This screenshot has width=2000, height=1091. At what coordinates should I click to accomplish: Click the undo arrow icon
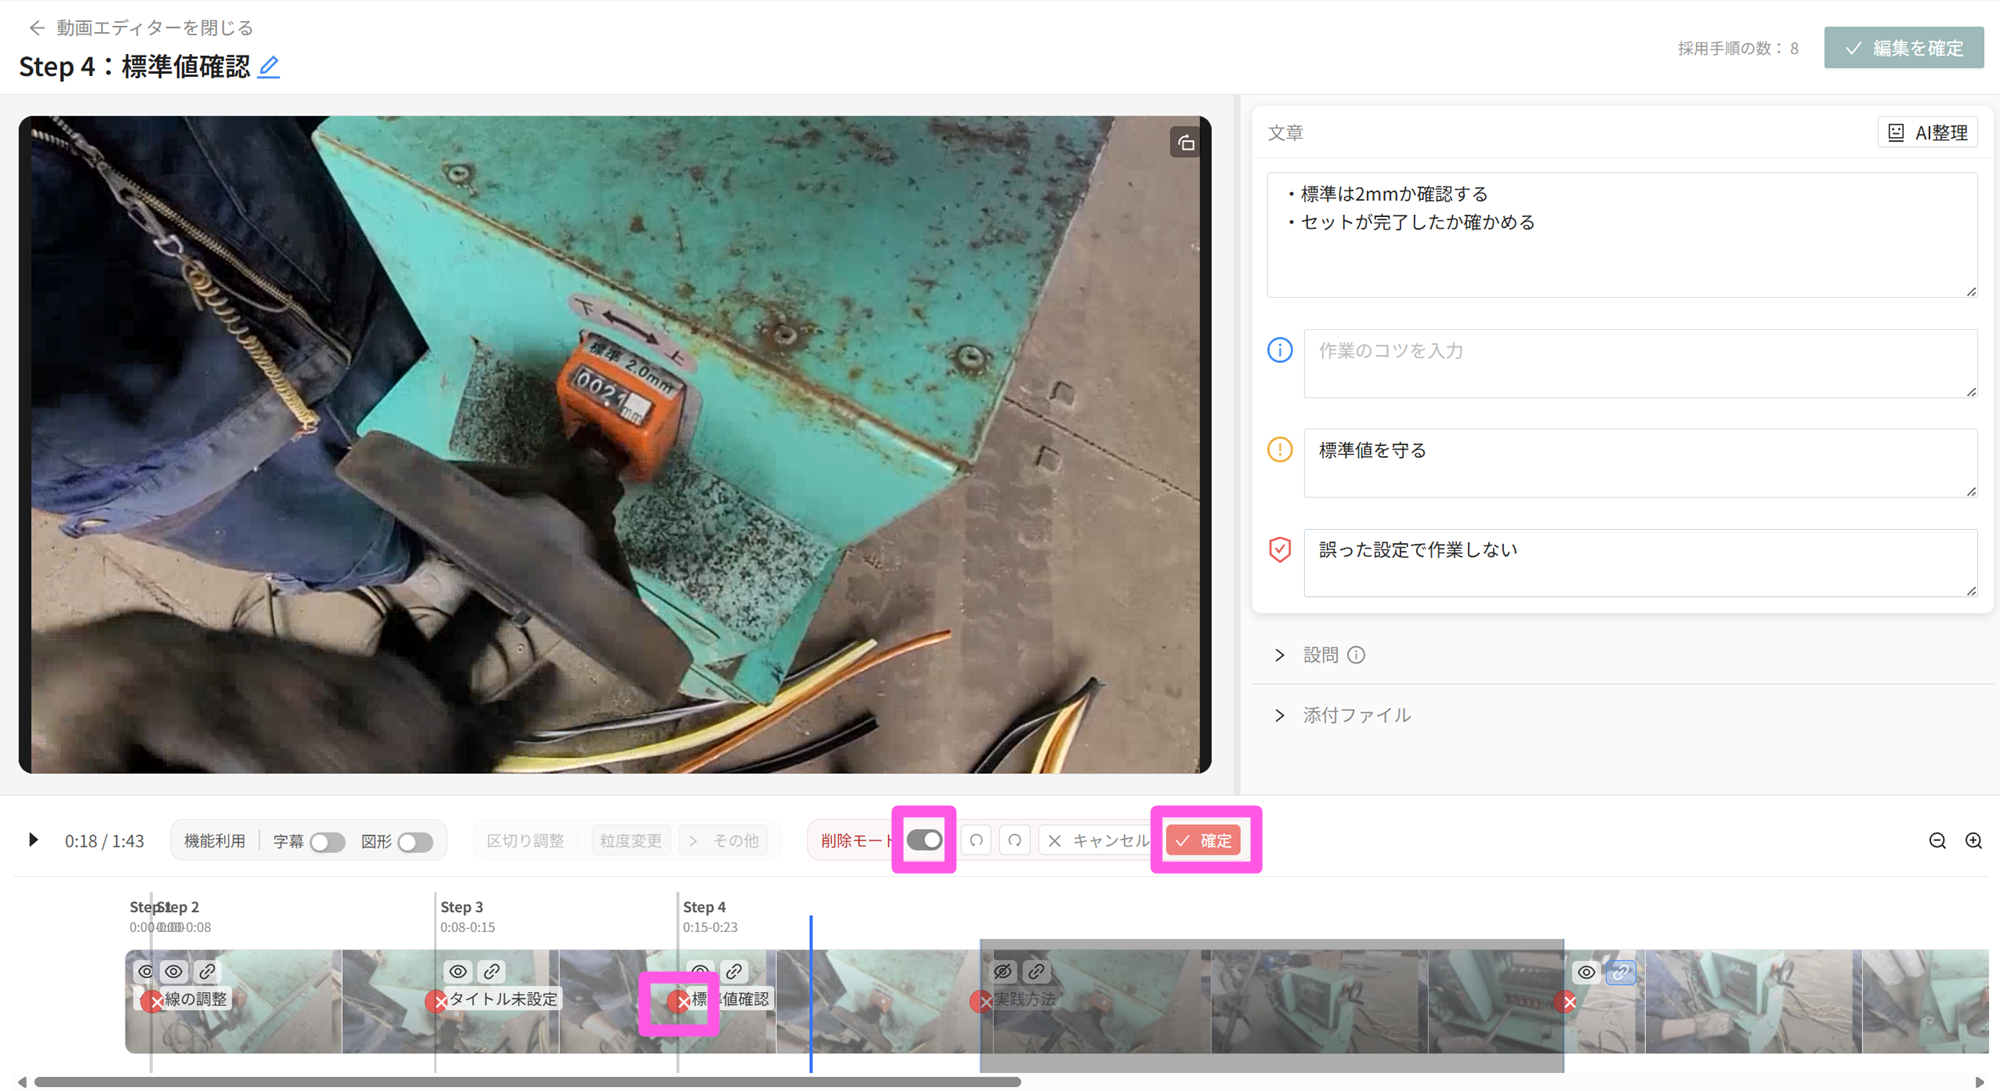977,840
